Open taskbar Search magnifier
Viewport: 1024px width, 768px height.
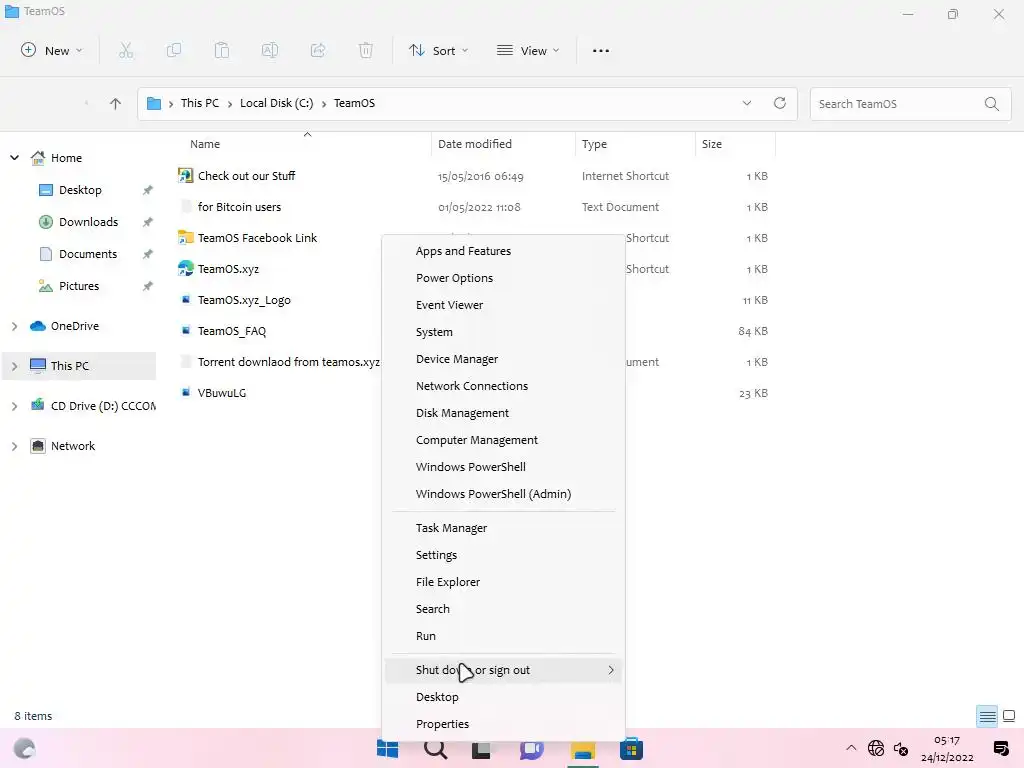(x=436, y=749)
